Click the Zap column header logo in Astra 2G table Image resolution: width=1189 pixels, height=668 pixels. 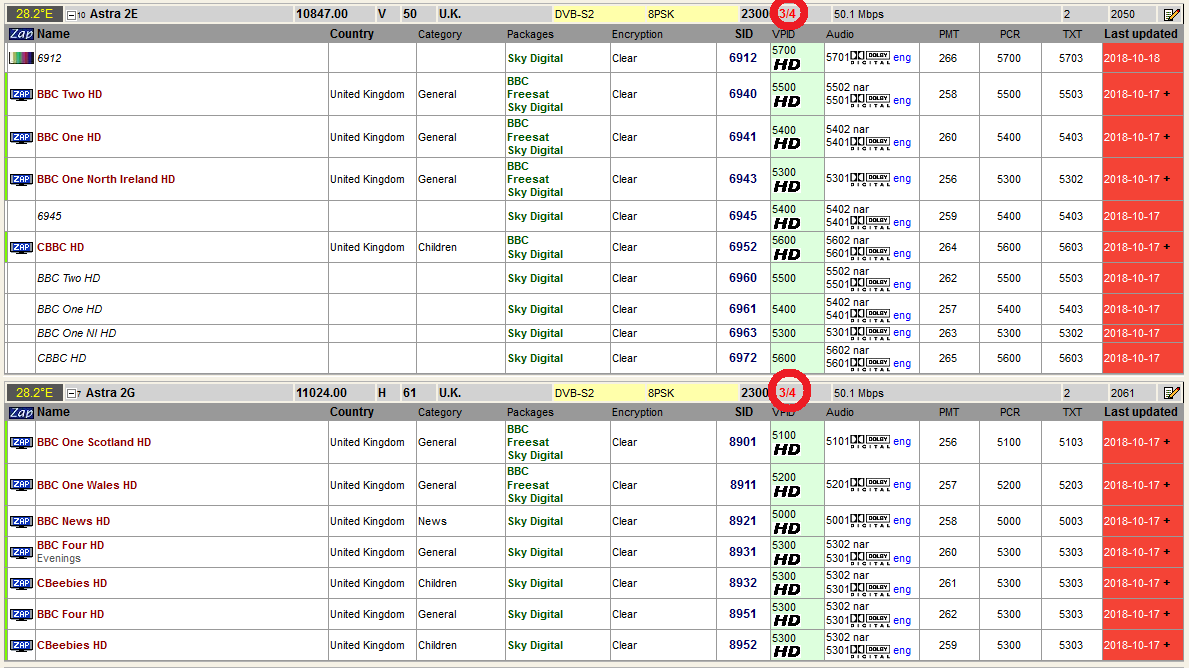tap(21, 412)
